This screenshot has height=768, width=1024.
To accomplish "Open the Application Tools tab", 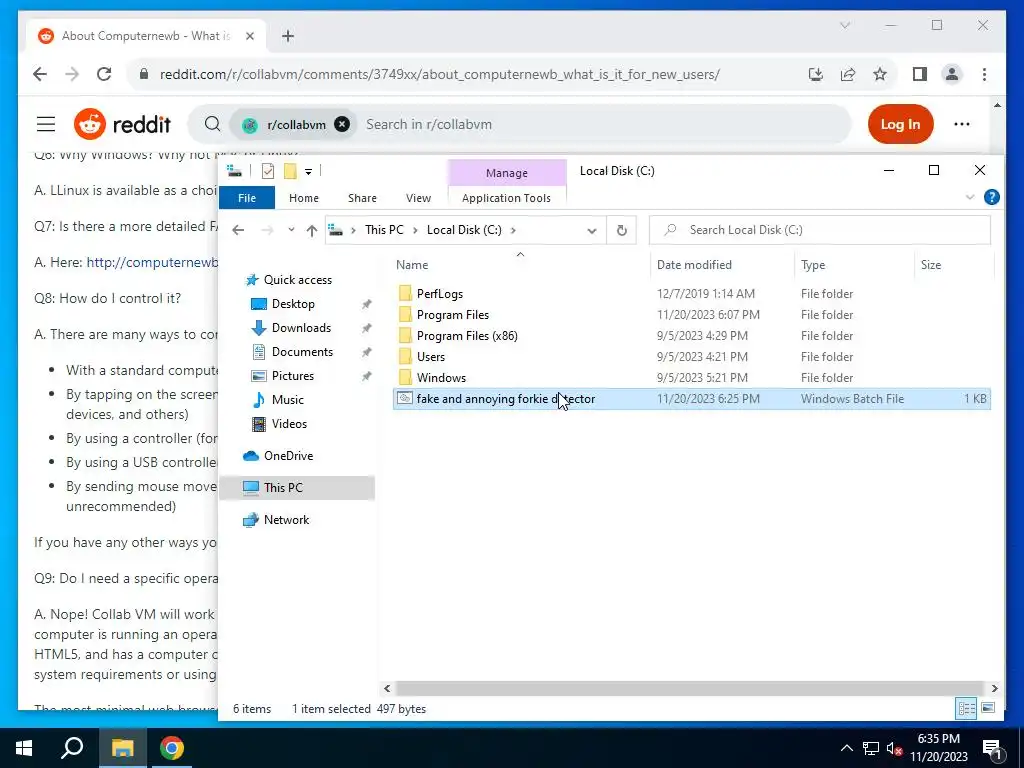I will click(506, 198).
